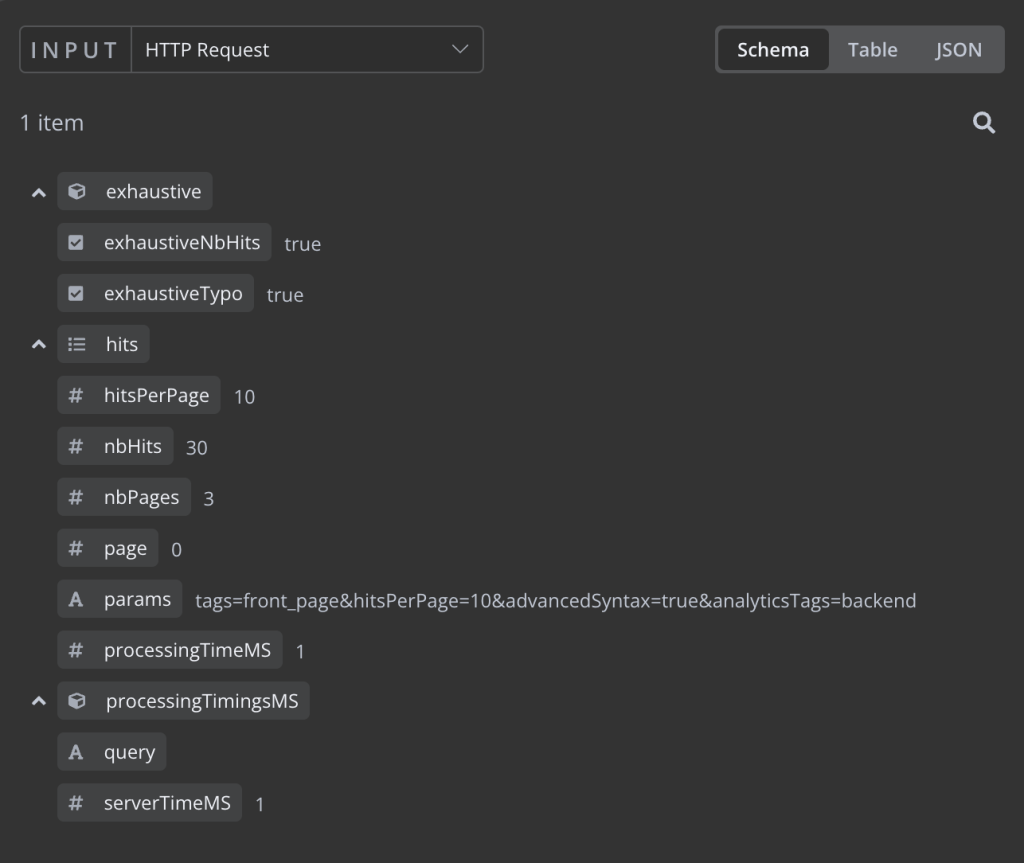Image resolution: width=1024 pixels, height=863 pixels.
Task: Collapse the hits list node
Action: (x=38, y=343)
